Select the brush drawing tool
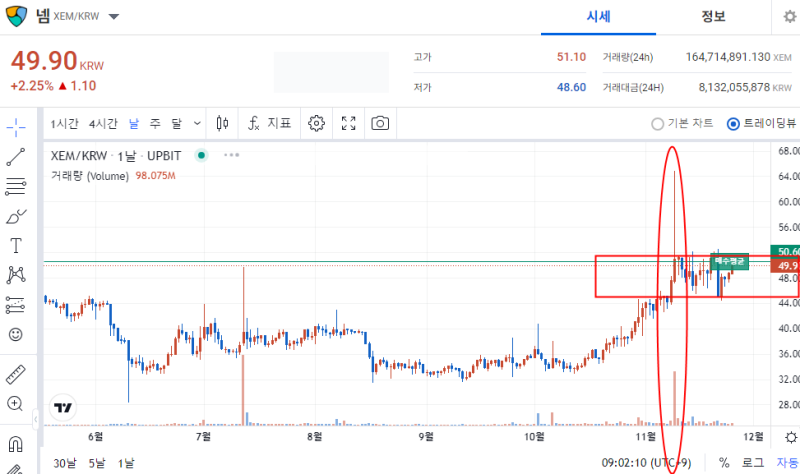The height and width of the screenshot is (474, 800). [16, 216]
